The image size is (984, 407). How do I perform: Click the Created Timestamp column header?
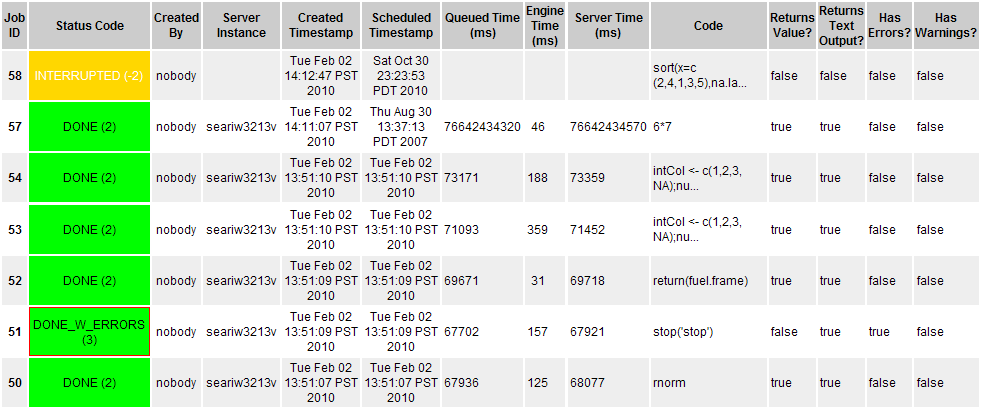[320, 25]
